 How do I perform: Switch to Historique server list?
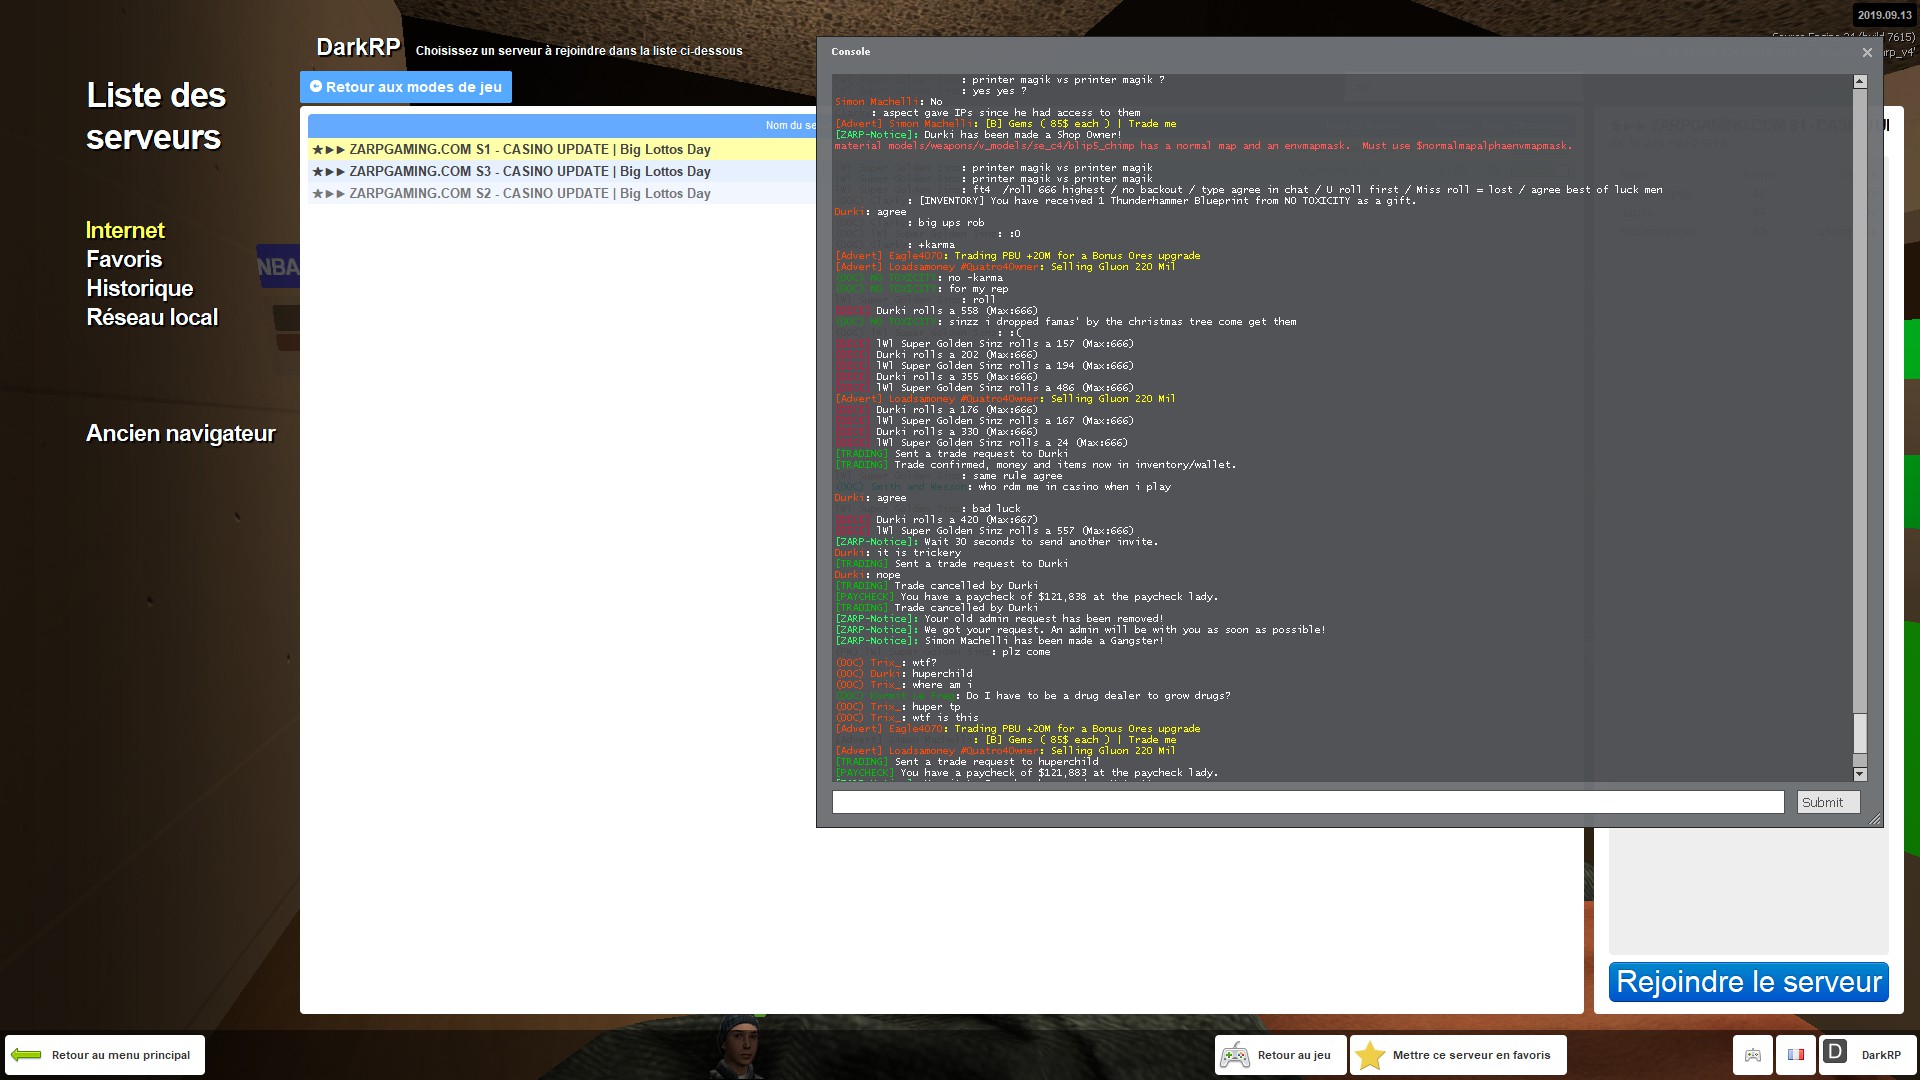pos(140,288)
